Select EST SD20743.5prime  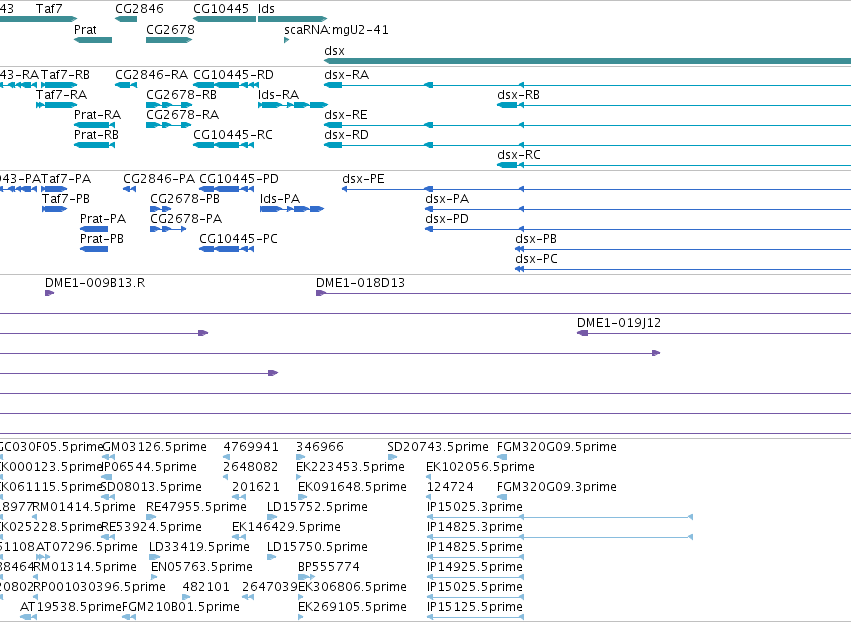click(438, 447)
